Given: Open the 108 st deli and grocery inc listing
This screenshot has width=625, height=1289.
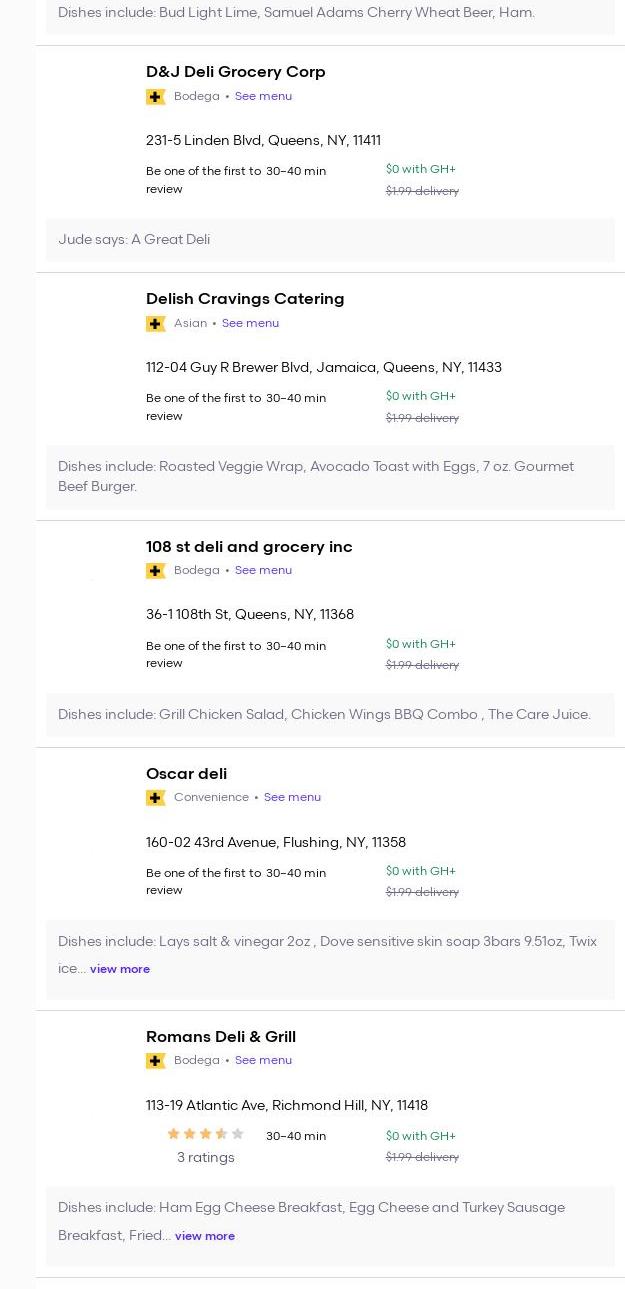Looking at the screenshot, I should (249, 547).
